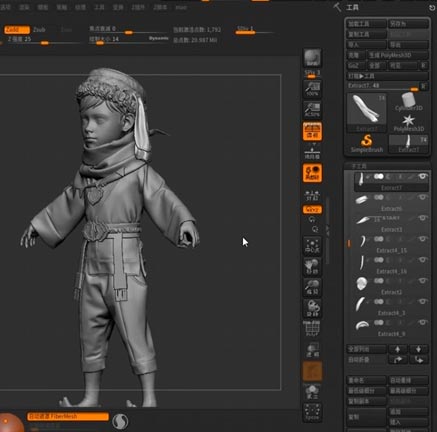Image resolution: width=437 pixels, height=432 pixels.
Task: Move subtool up with the up arrow
Action: click(x=398, y=349)
